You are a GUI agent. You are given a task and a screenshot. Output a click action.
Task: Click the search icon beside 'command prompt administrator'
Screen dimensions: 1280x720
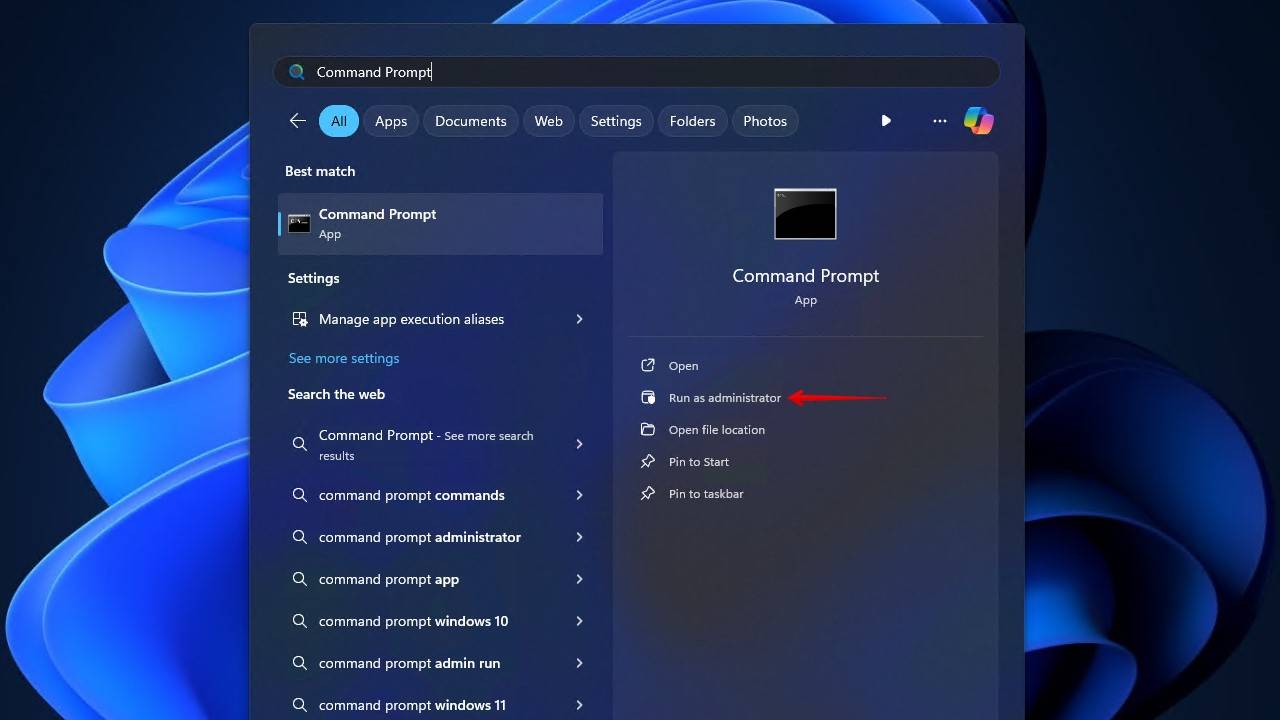point(299,537)
